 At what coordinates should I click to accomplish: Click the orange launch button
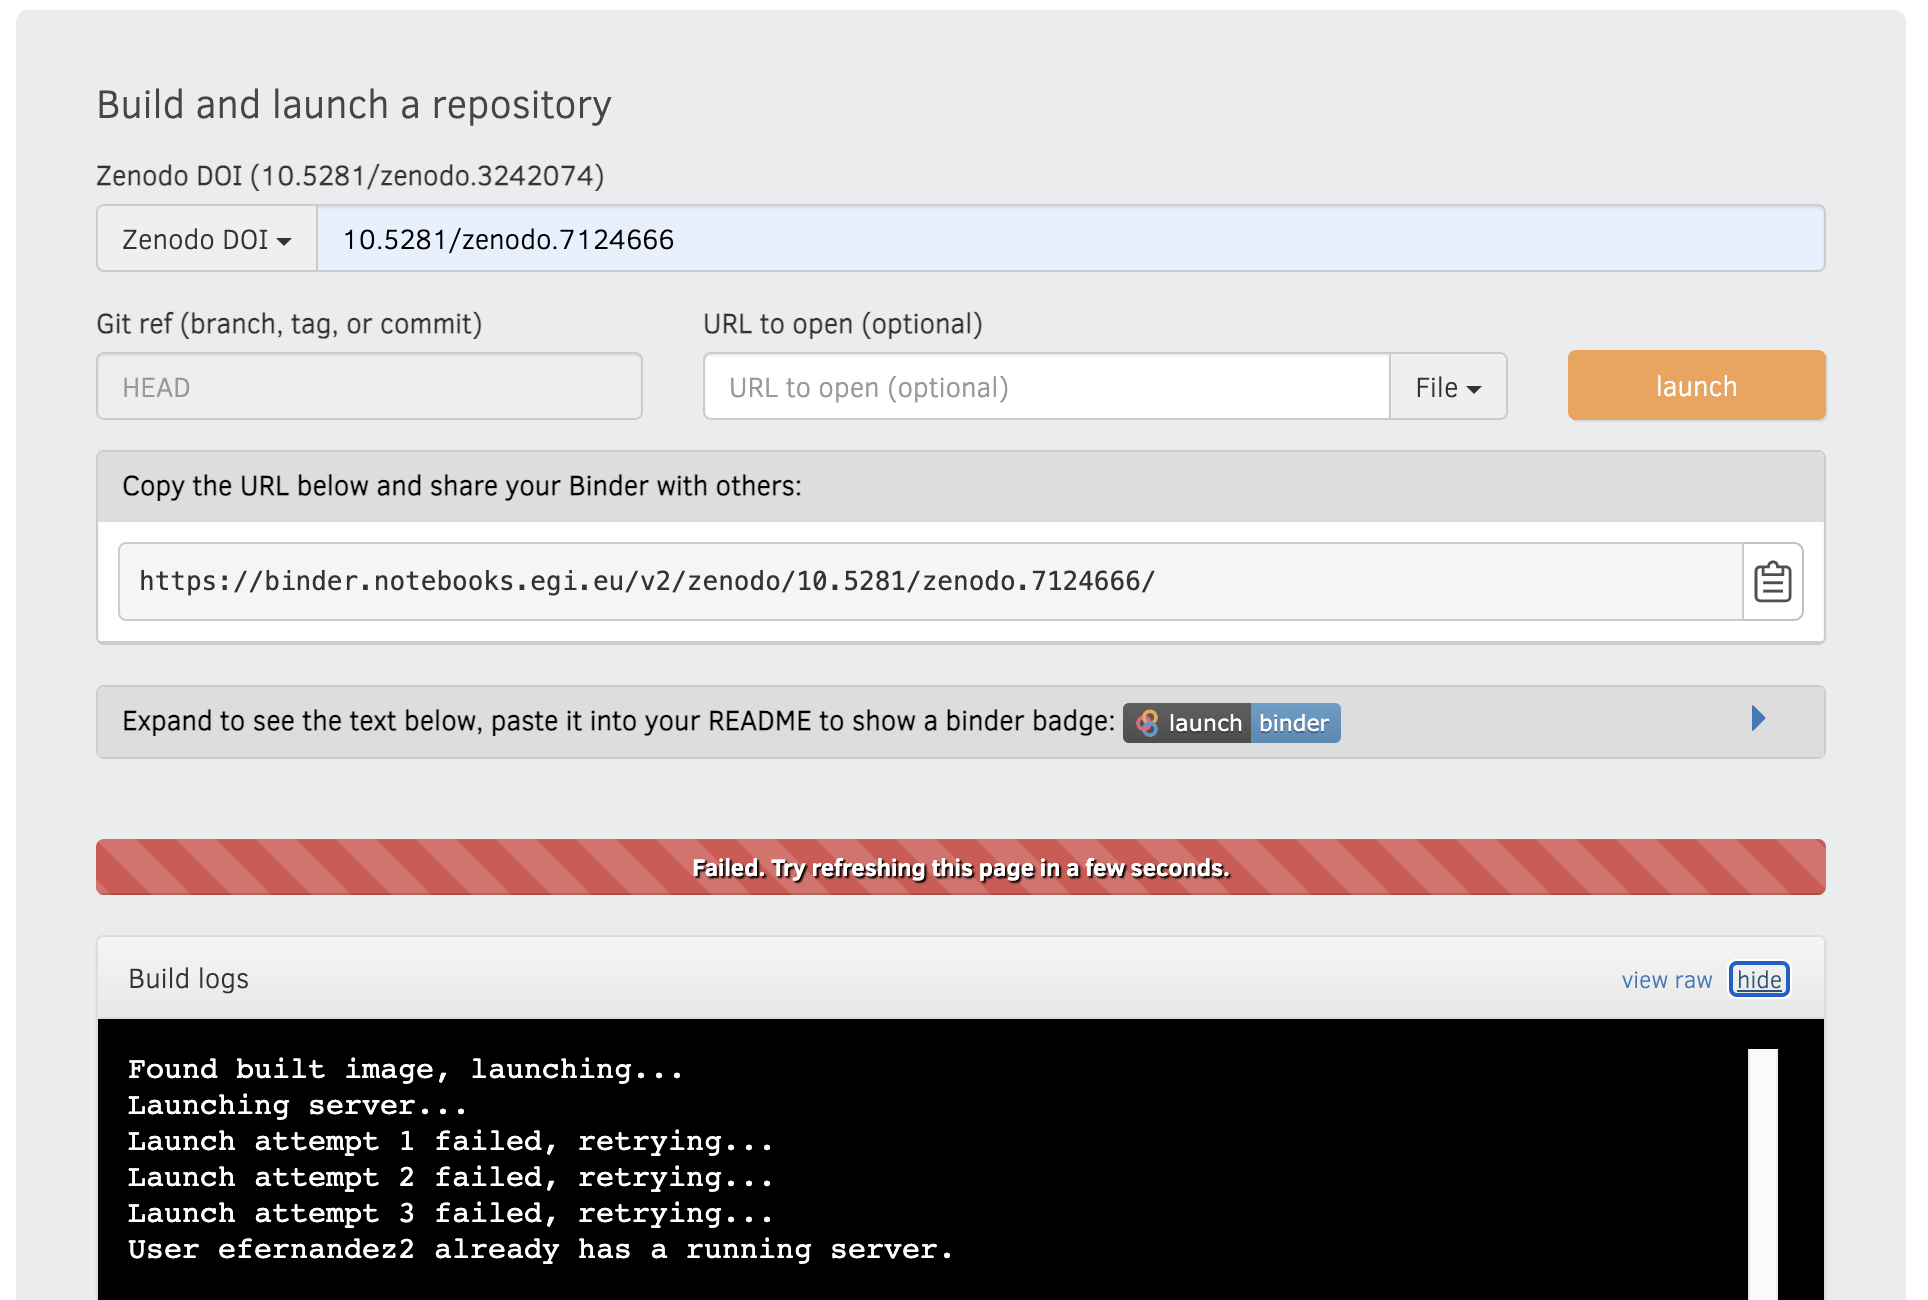coord(1693,386)
